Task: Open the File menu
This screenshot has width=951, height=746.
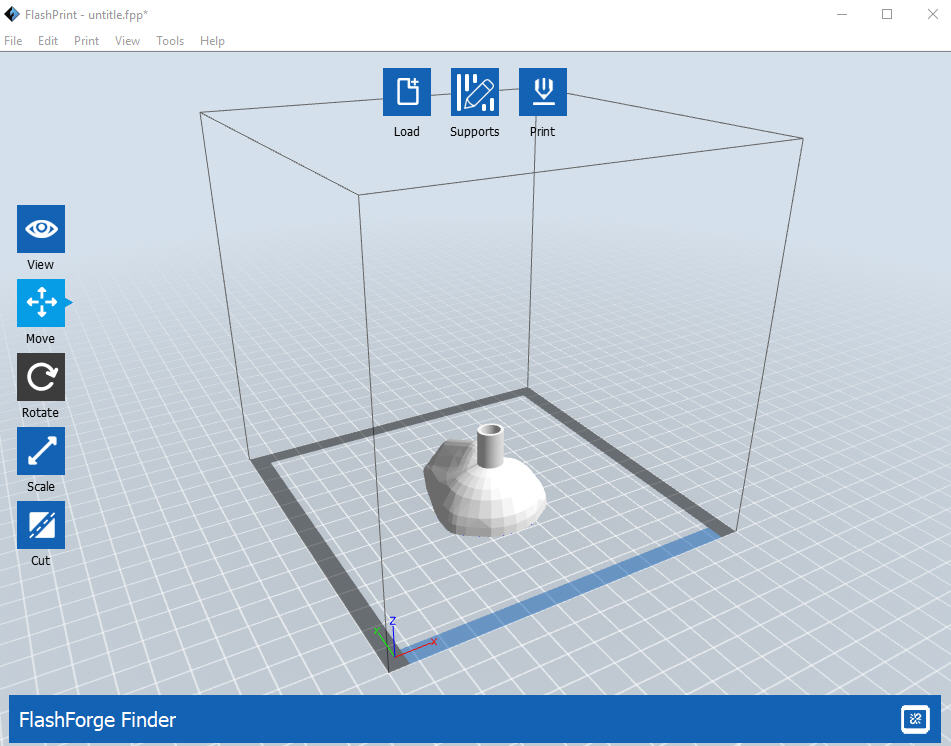Action: point(13,41)
